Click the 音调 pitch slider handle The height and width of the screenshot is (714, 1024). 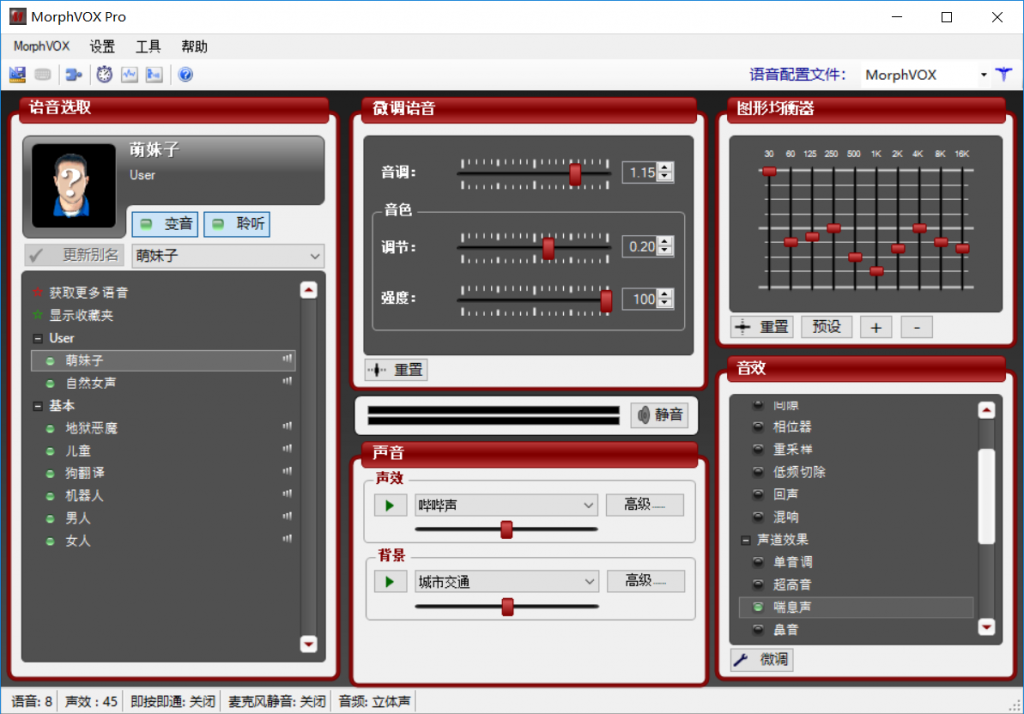pos(575,174)
